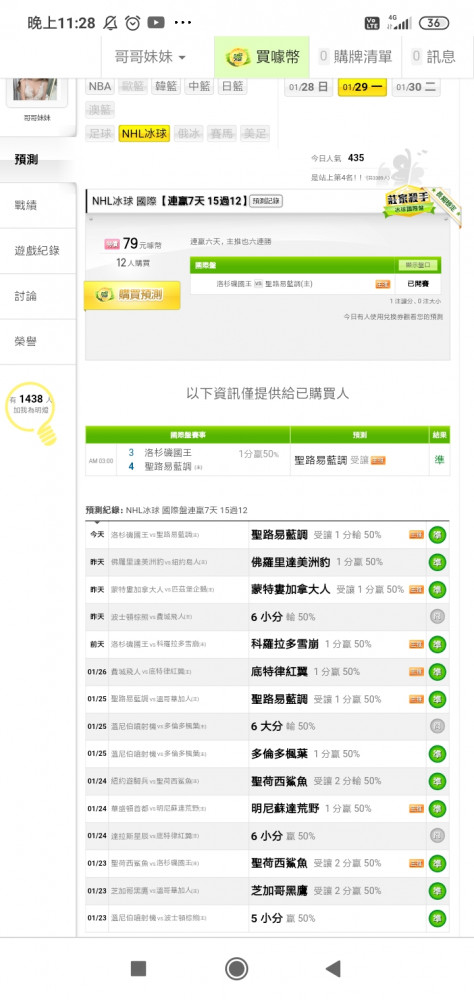Tap the user profile photo thumbnail

tap(36, 89)
